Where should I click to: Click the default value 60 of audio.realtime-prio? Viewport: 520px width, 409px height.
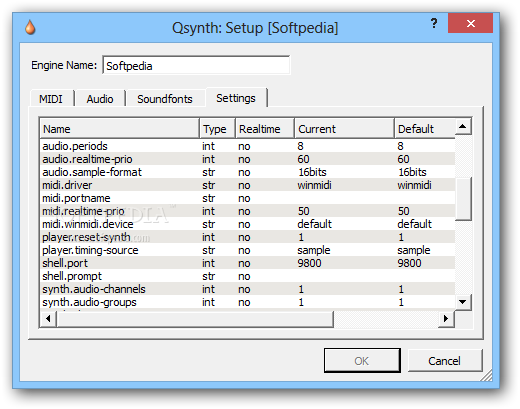click(403, 159)
